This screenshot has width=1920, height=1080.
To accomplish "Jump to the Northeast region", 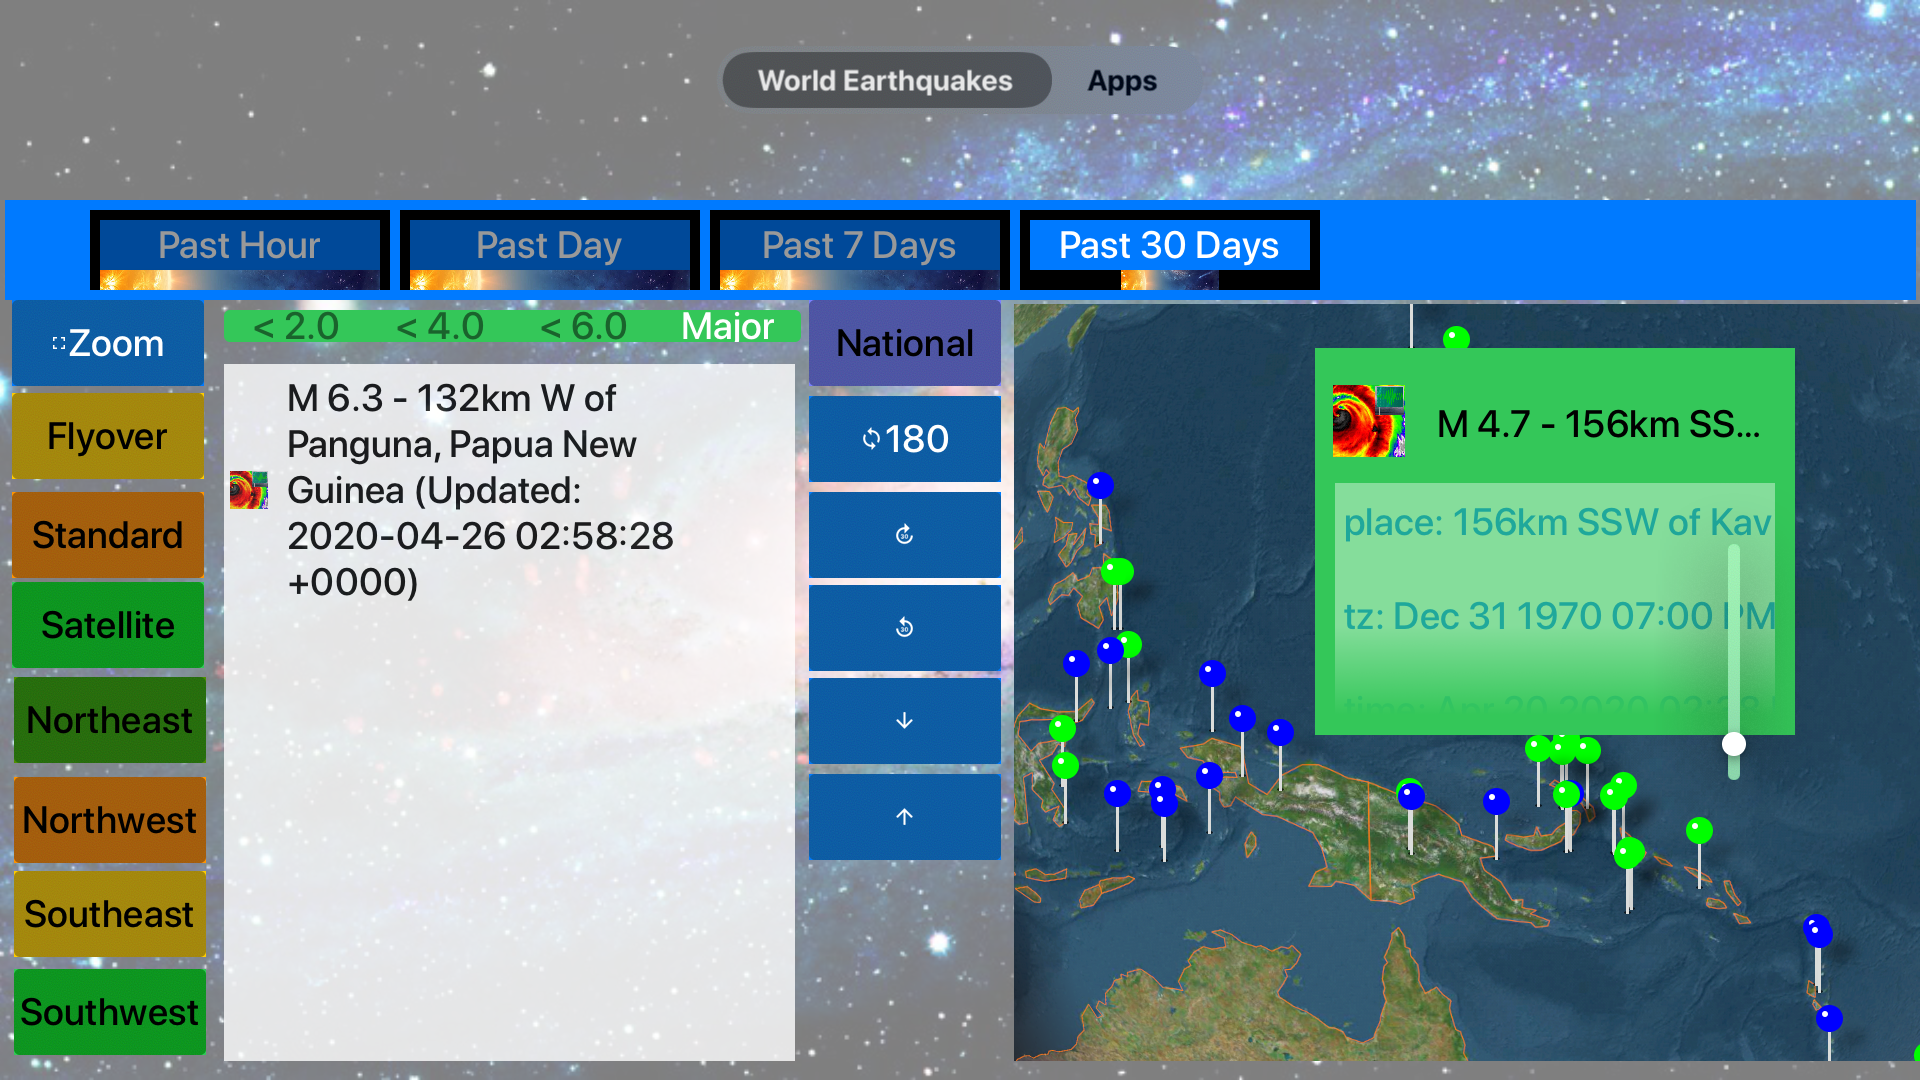I will [109, 720].
